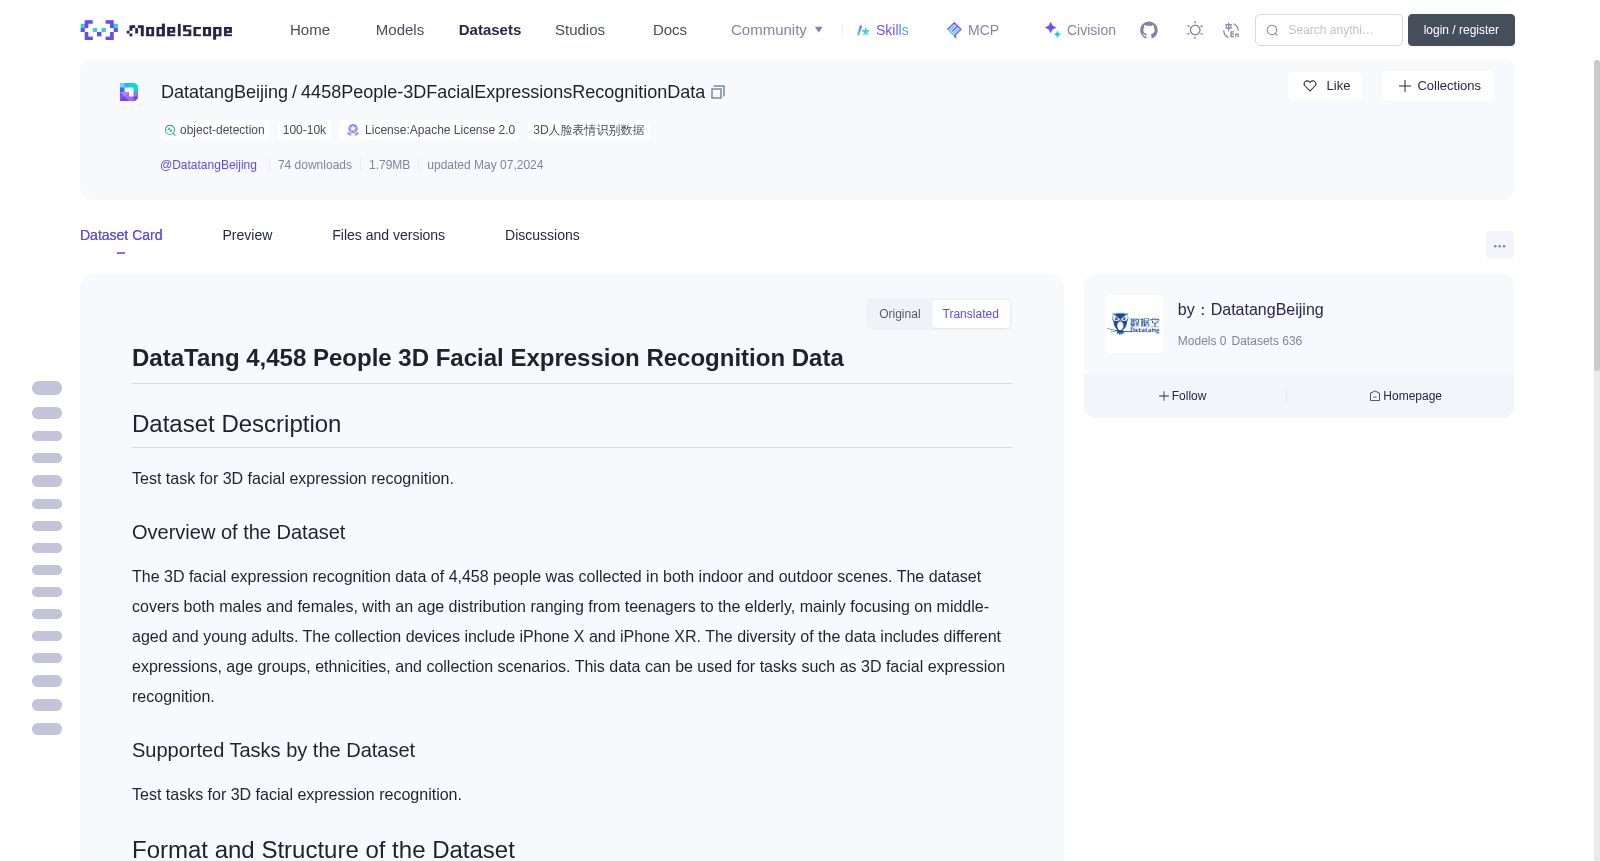The width and height of the screenshot is (1600, 861).
Task: Switch description to Original language
Action: click(x=899, y=314)
